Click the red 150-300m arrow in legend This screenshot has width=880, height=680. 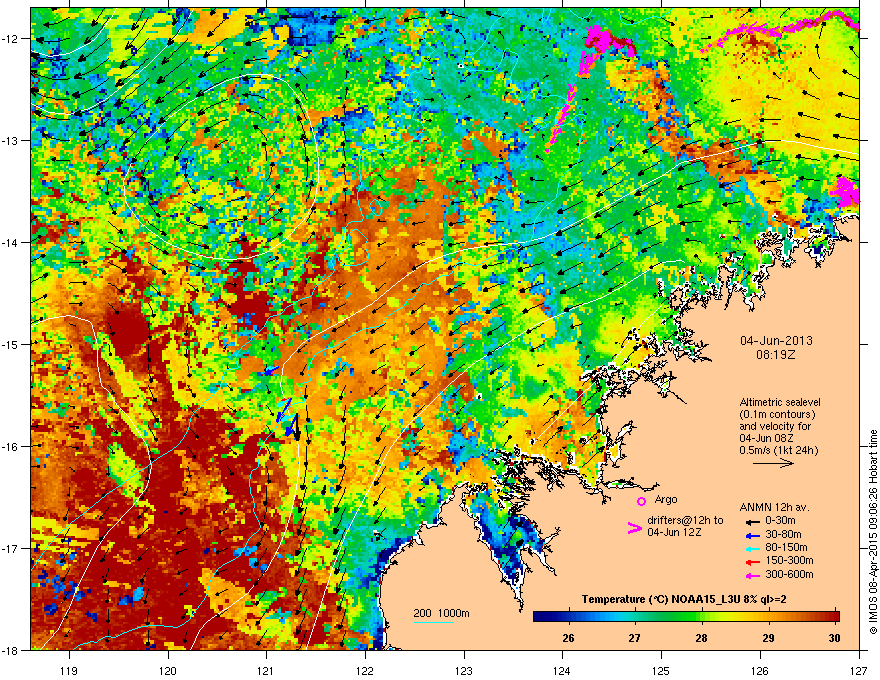click(752, 561)
